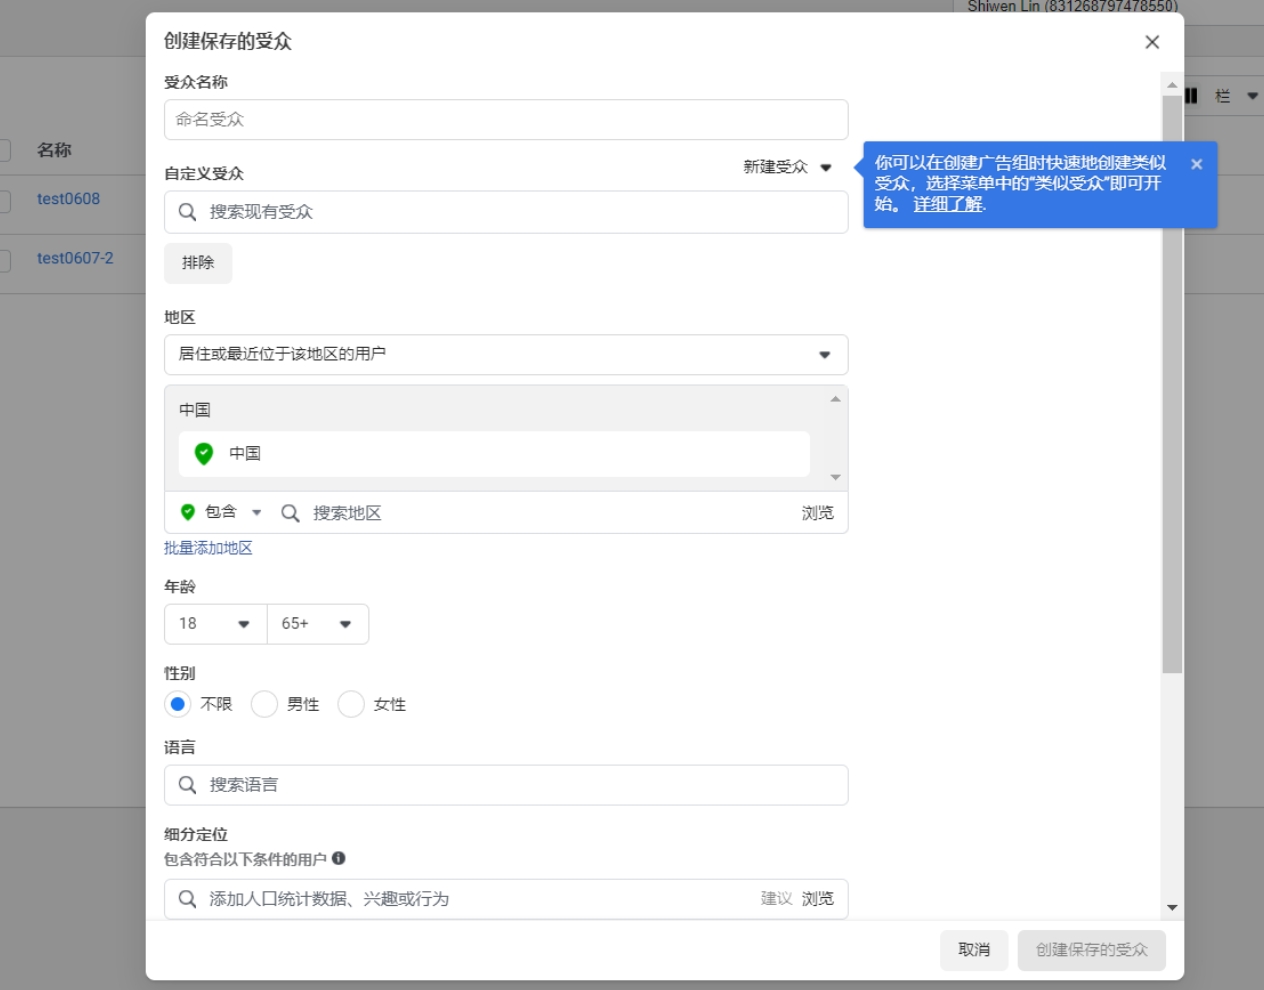Click the green shield icon next to 中国
The image size is (1264, 990).
point(204,453)
